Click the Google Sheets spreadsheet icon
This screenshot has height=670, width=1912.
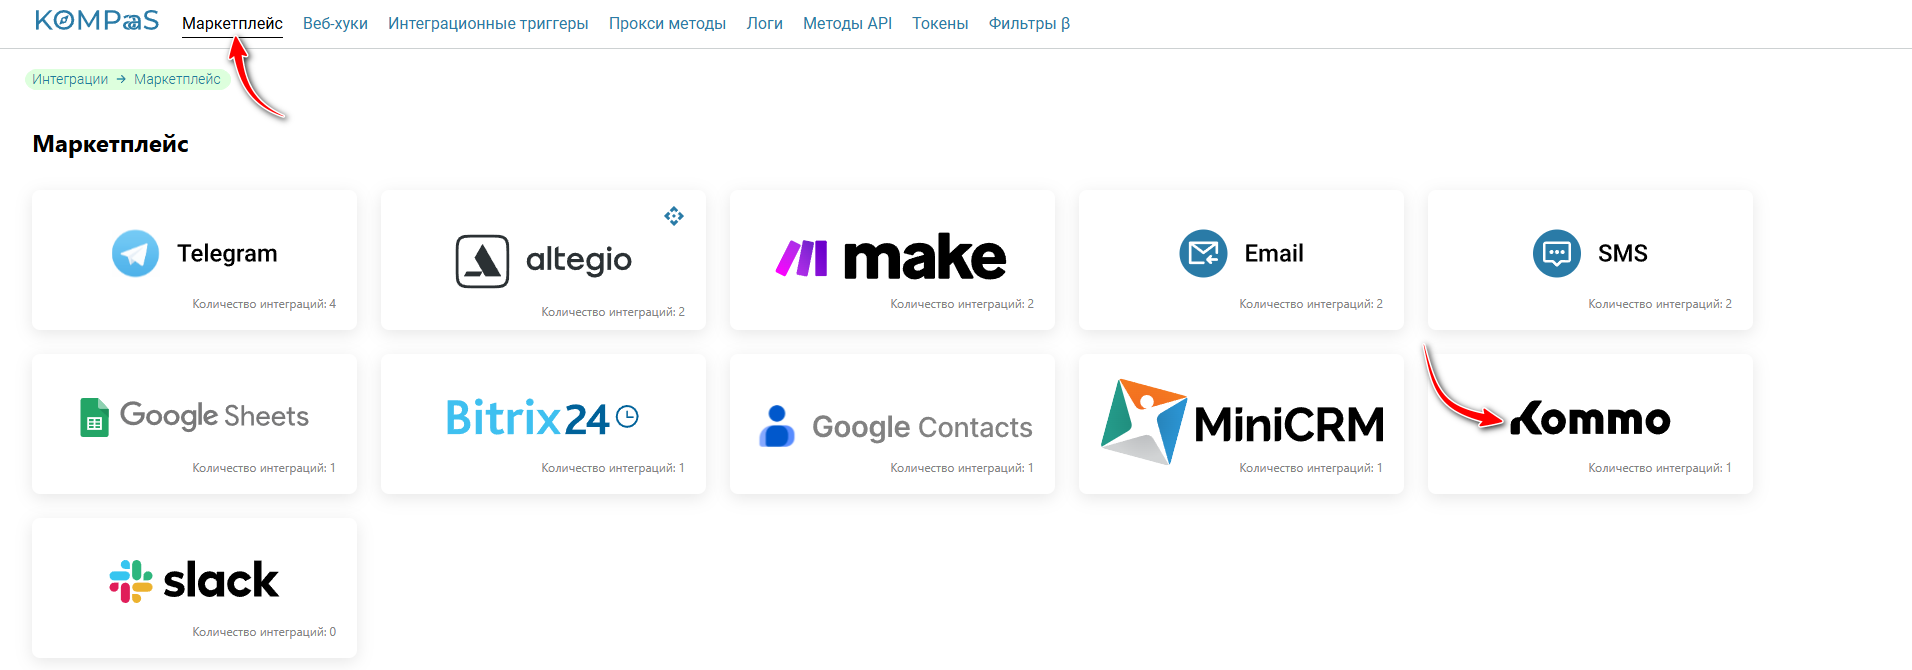point(94,417)
